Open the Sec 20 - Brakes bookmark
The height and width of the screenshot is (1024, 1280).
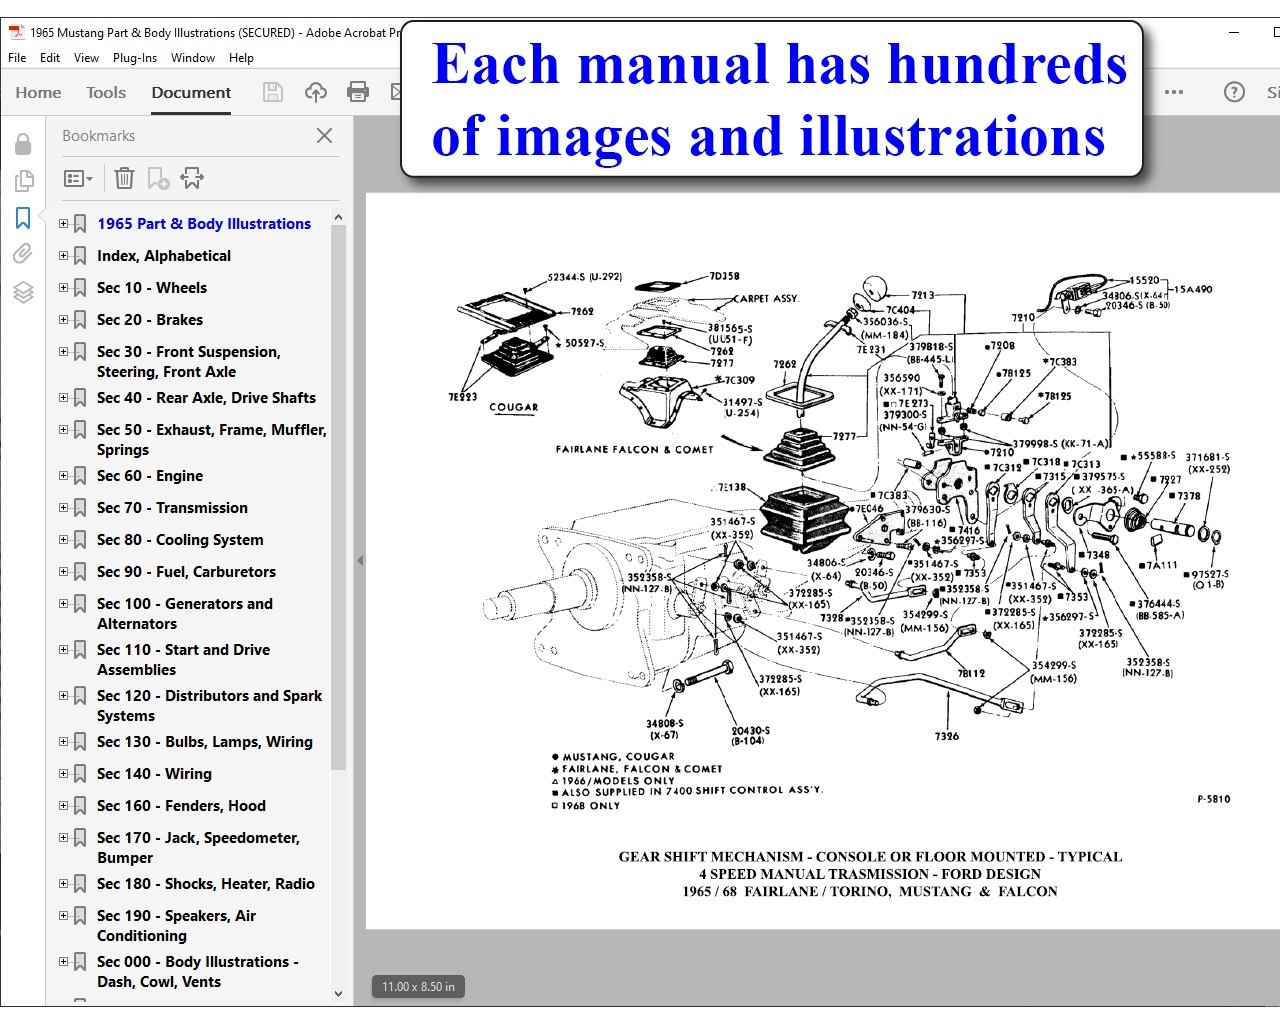(x=150, y=320)
